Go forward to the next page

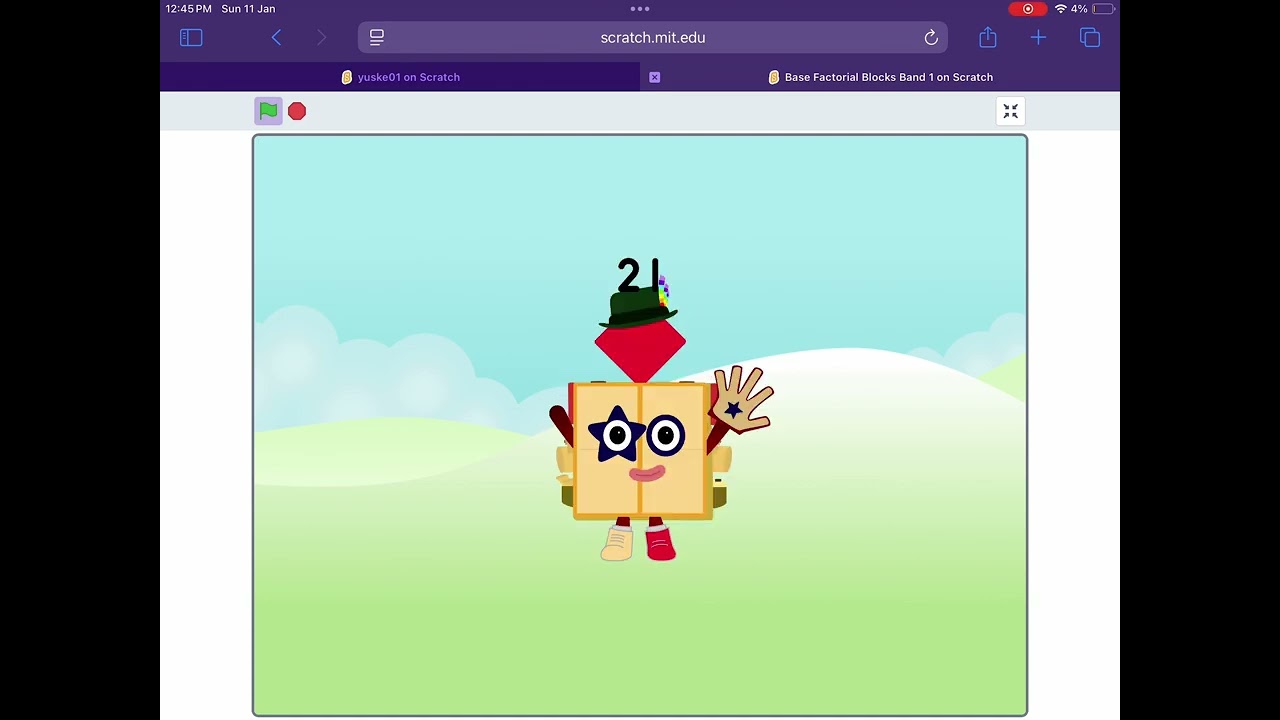click(321, 38)
